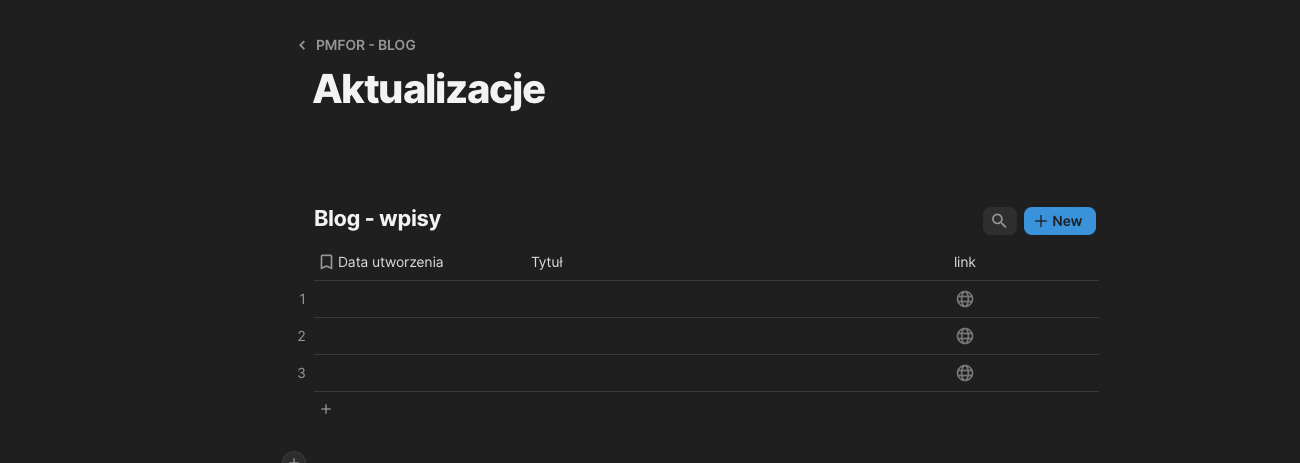The image size is (1300, 463).
Task: Click the Tytuł cell in row 2
Action: point(735,336)
